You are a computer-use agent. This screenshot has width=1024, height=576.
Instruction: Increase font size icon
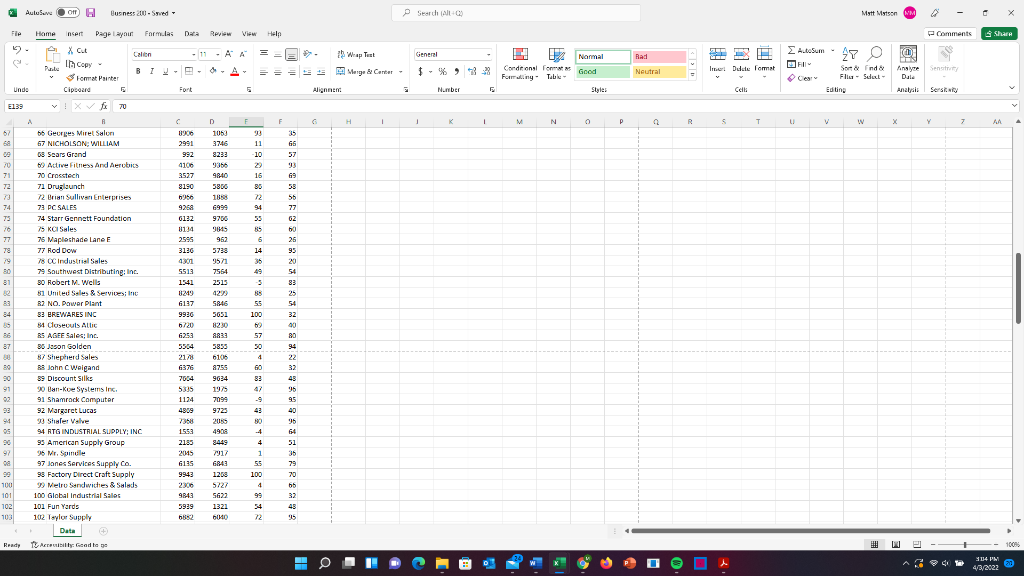click(x=229, y=55)
